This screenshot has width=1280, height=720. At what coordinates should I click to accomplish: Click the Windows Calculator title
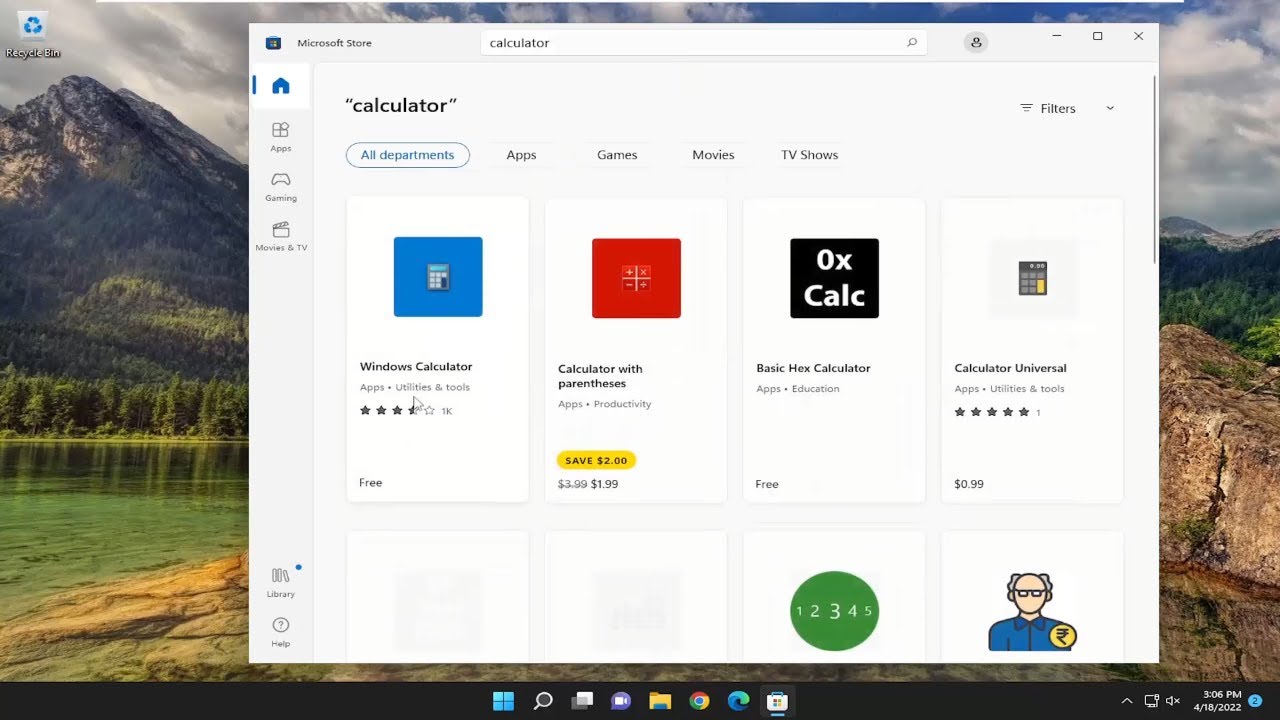[x=416, y=366]
